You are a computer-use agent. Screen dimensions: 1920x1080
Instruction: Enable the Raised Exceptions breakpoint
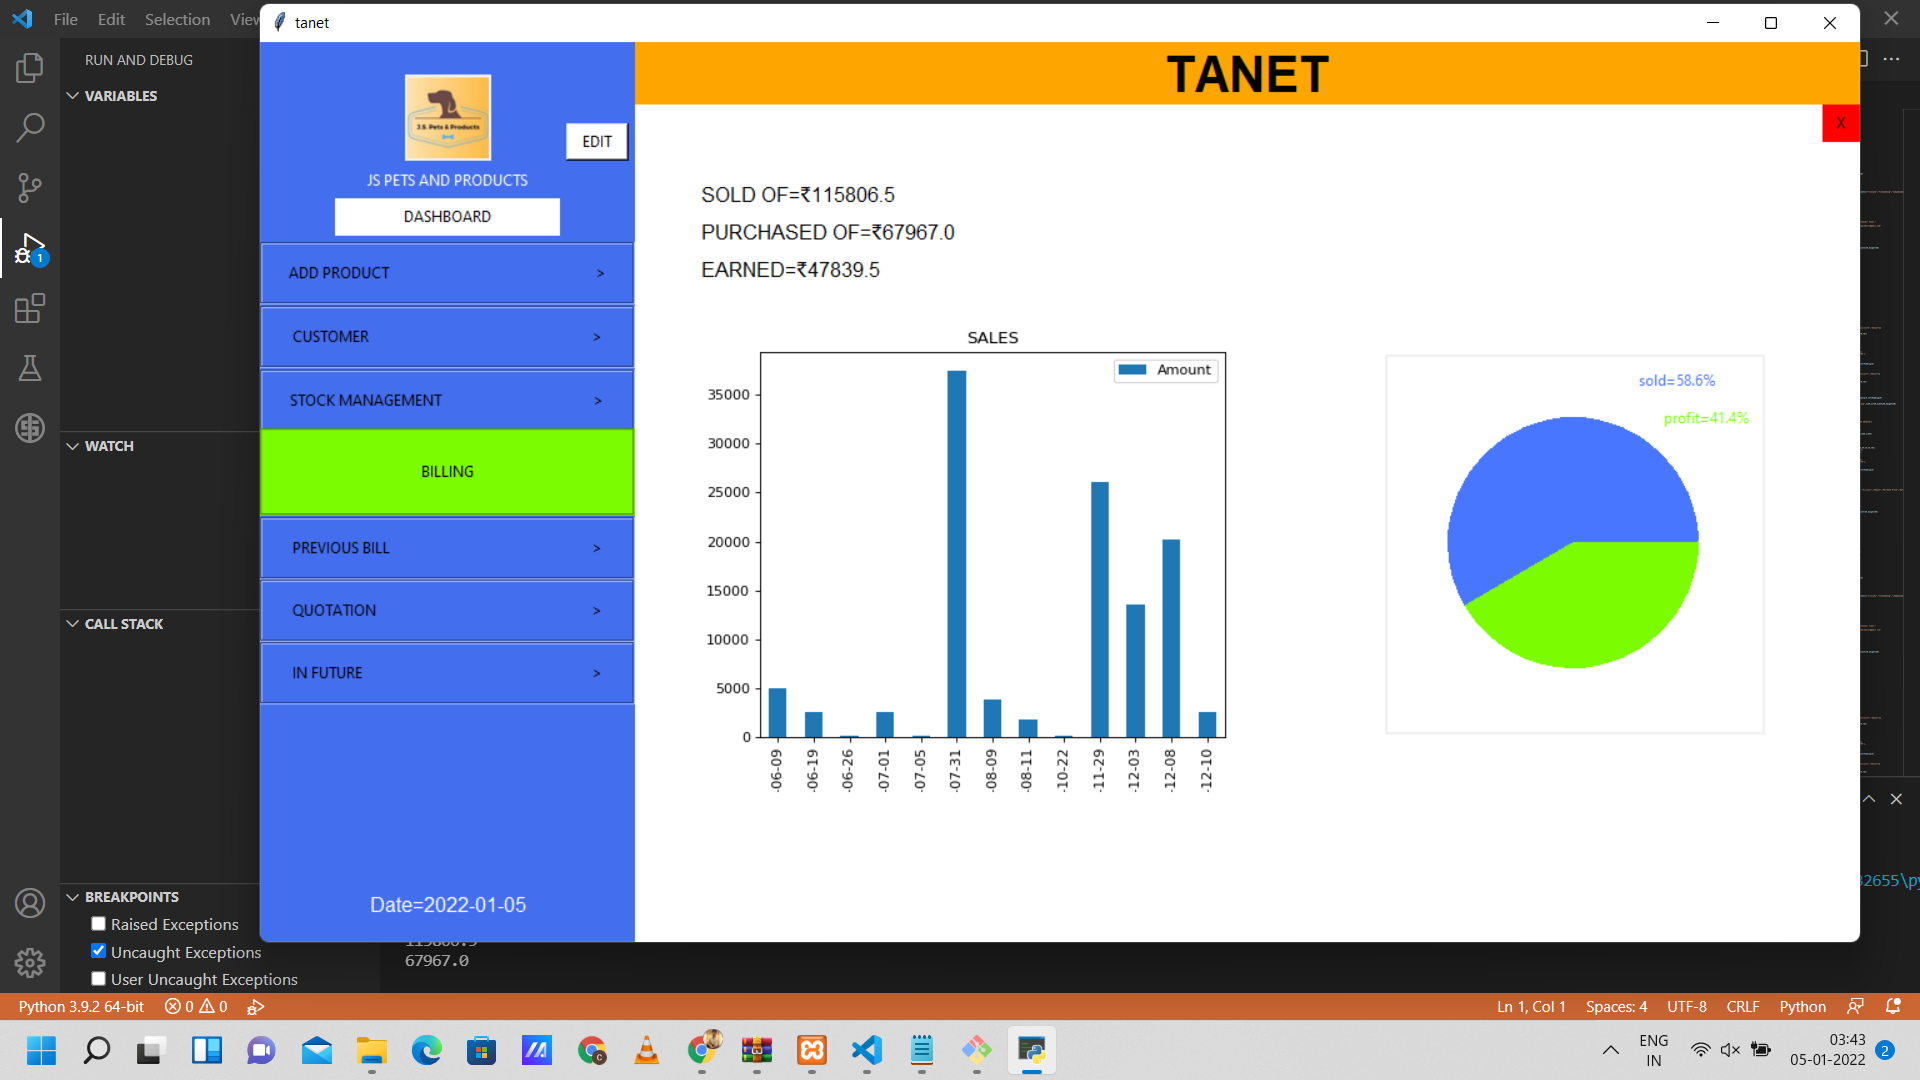click(x=98, y=923)
